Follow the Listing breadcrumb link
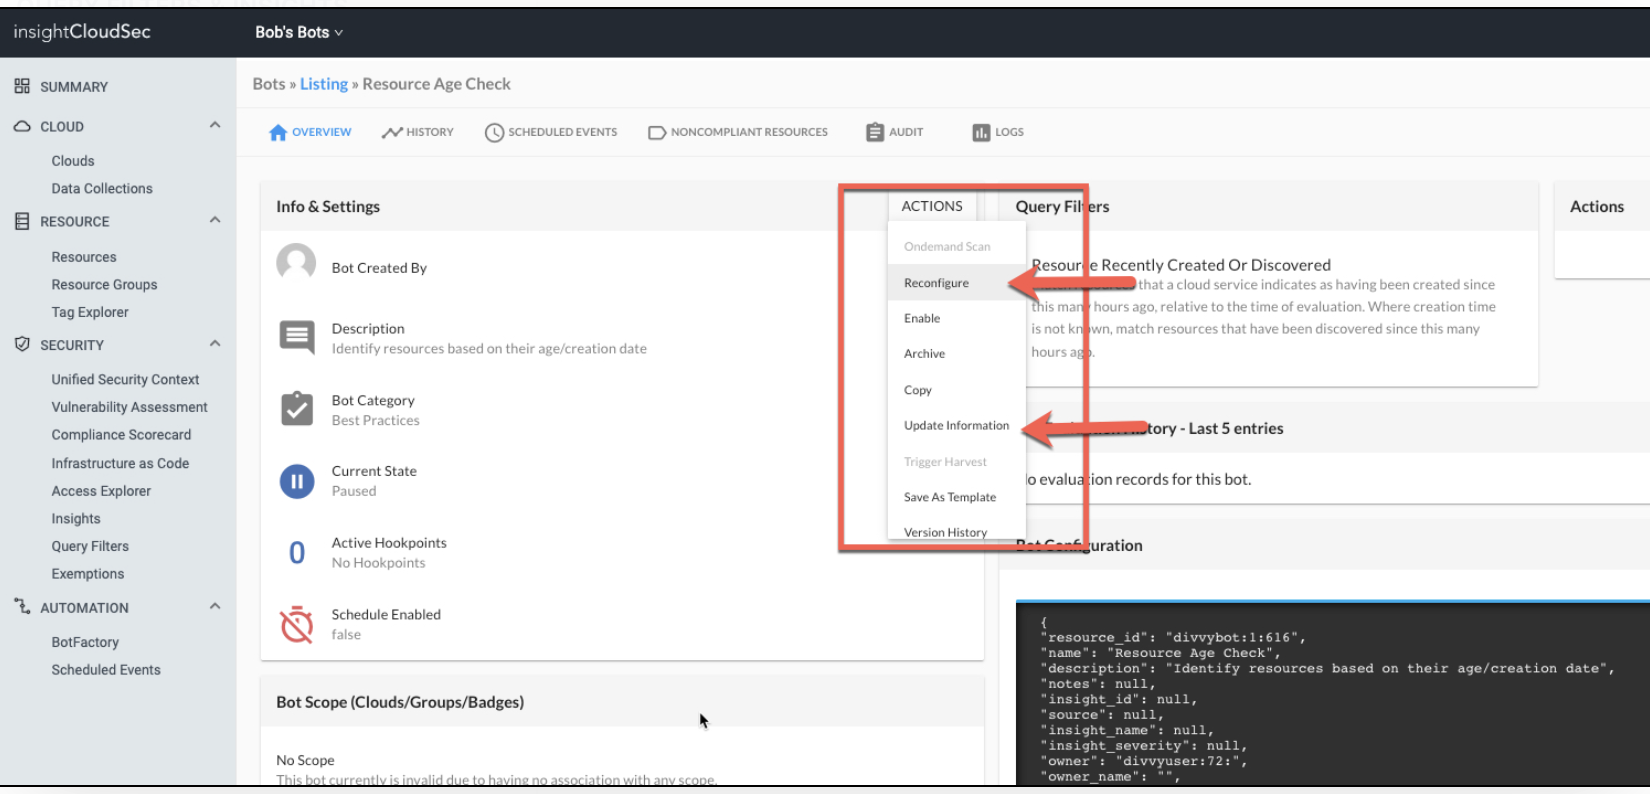The image size is (1650, 794). 324,84
